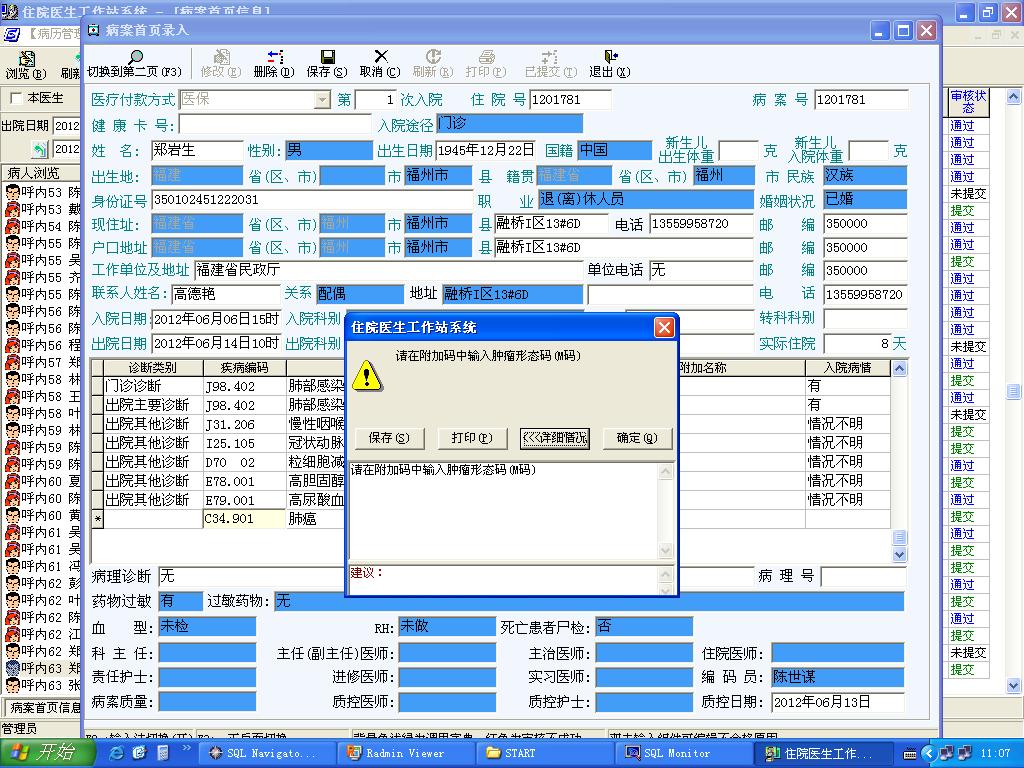
Task: Select patient icon for row 呼内53 first
Action: (x=12, y=192)
